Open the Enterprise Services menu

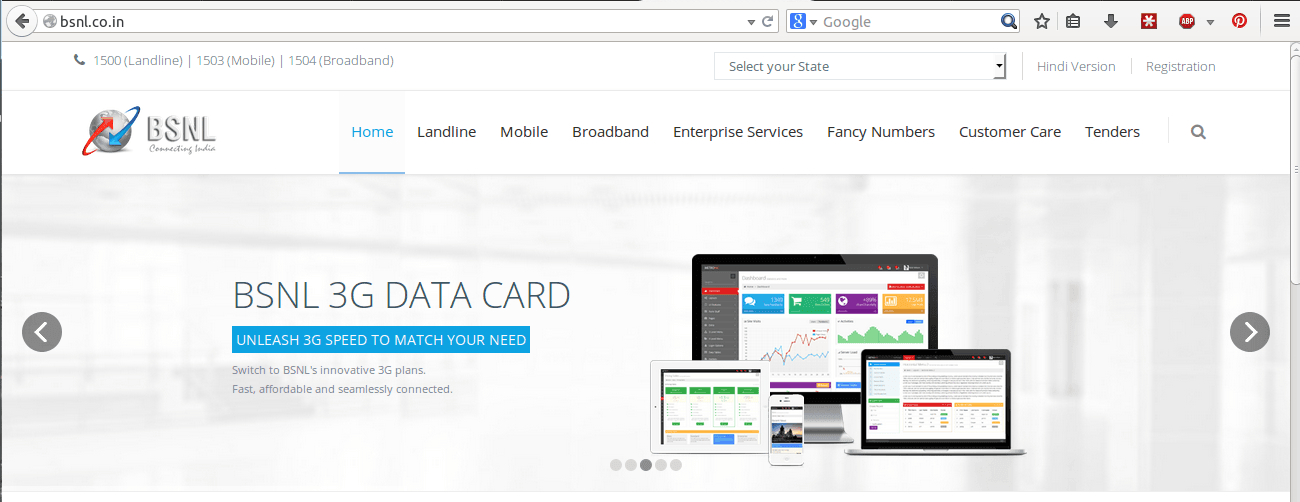tap(738, 132)
